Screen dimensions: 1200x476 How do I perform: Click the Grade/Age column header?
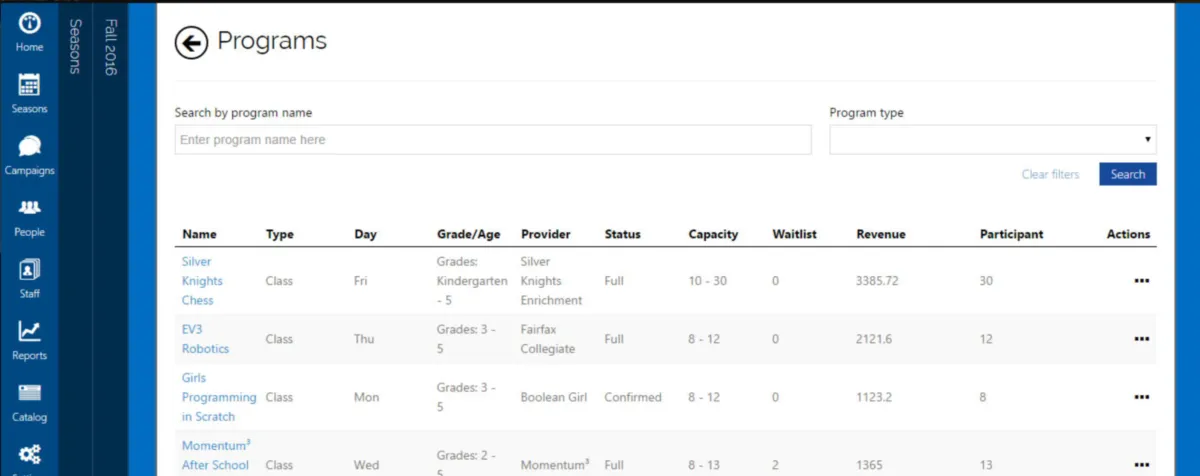[469, 234]
